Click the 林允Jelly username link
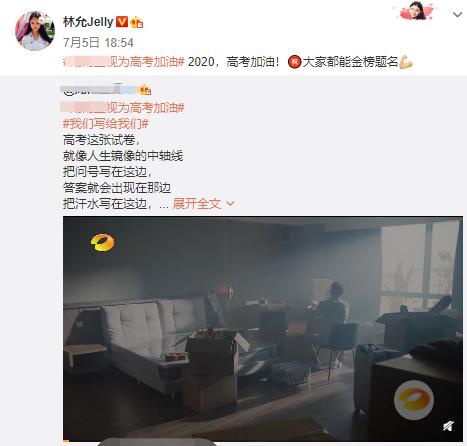This screenshot has width=467, height=446. point(88,22)
